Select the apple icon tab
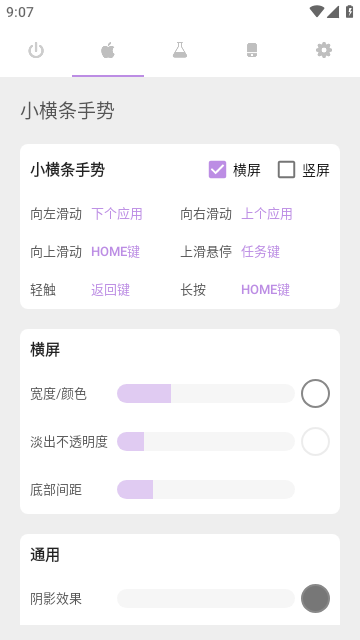The image size is (360, 640). [108, 51]
